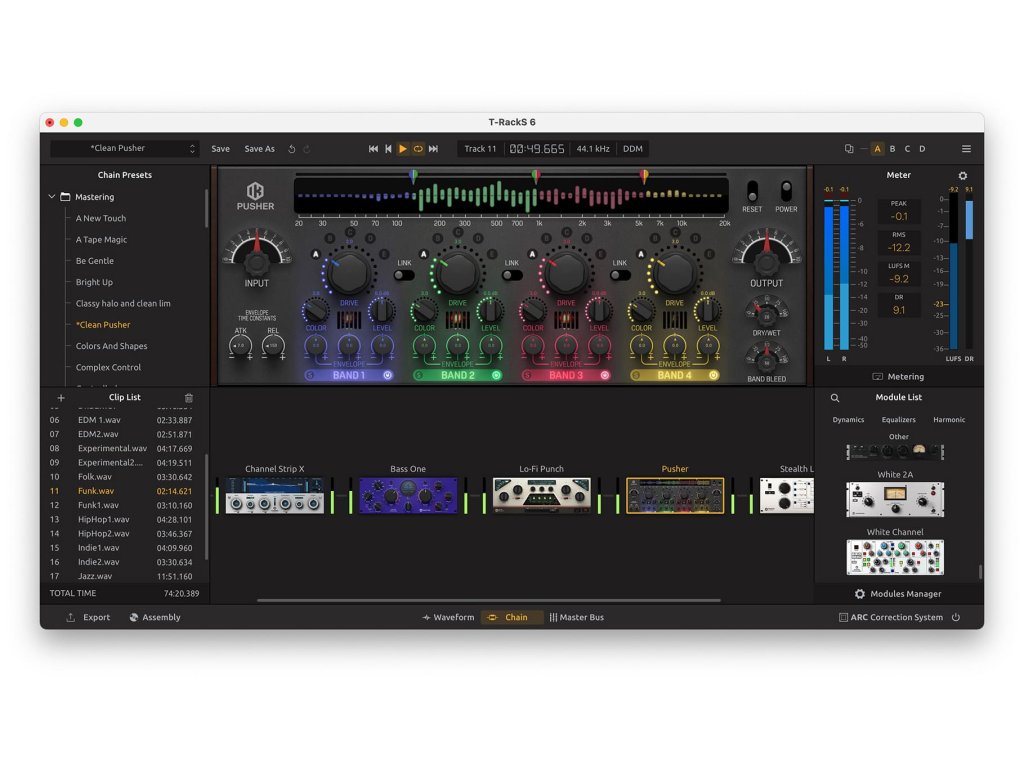Open the Meter settings gear
Image resolution: width=1024 pixels, height=768 pixels.
(963, 176)
